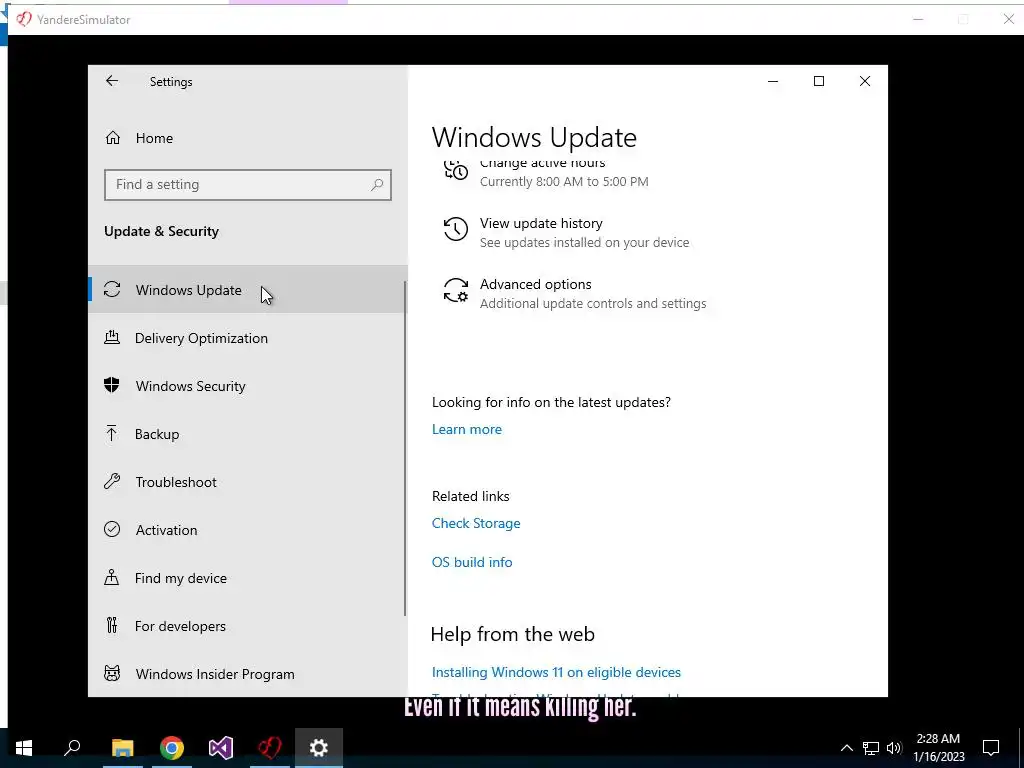Show hidden tray icons chevron
Viewport: 1024px width, 768px height.
(x=846, y=748)
